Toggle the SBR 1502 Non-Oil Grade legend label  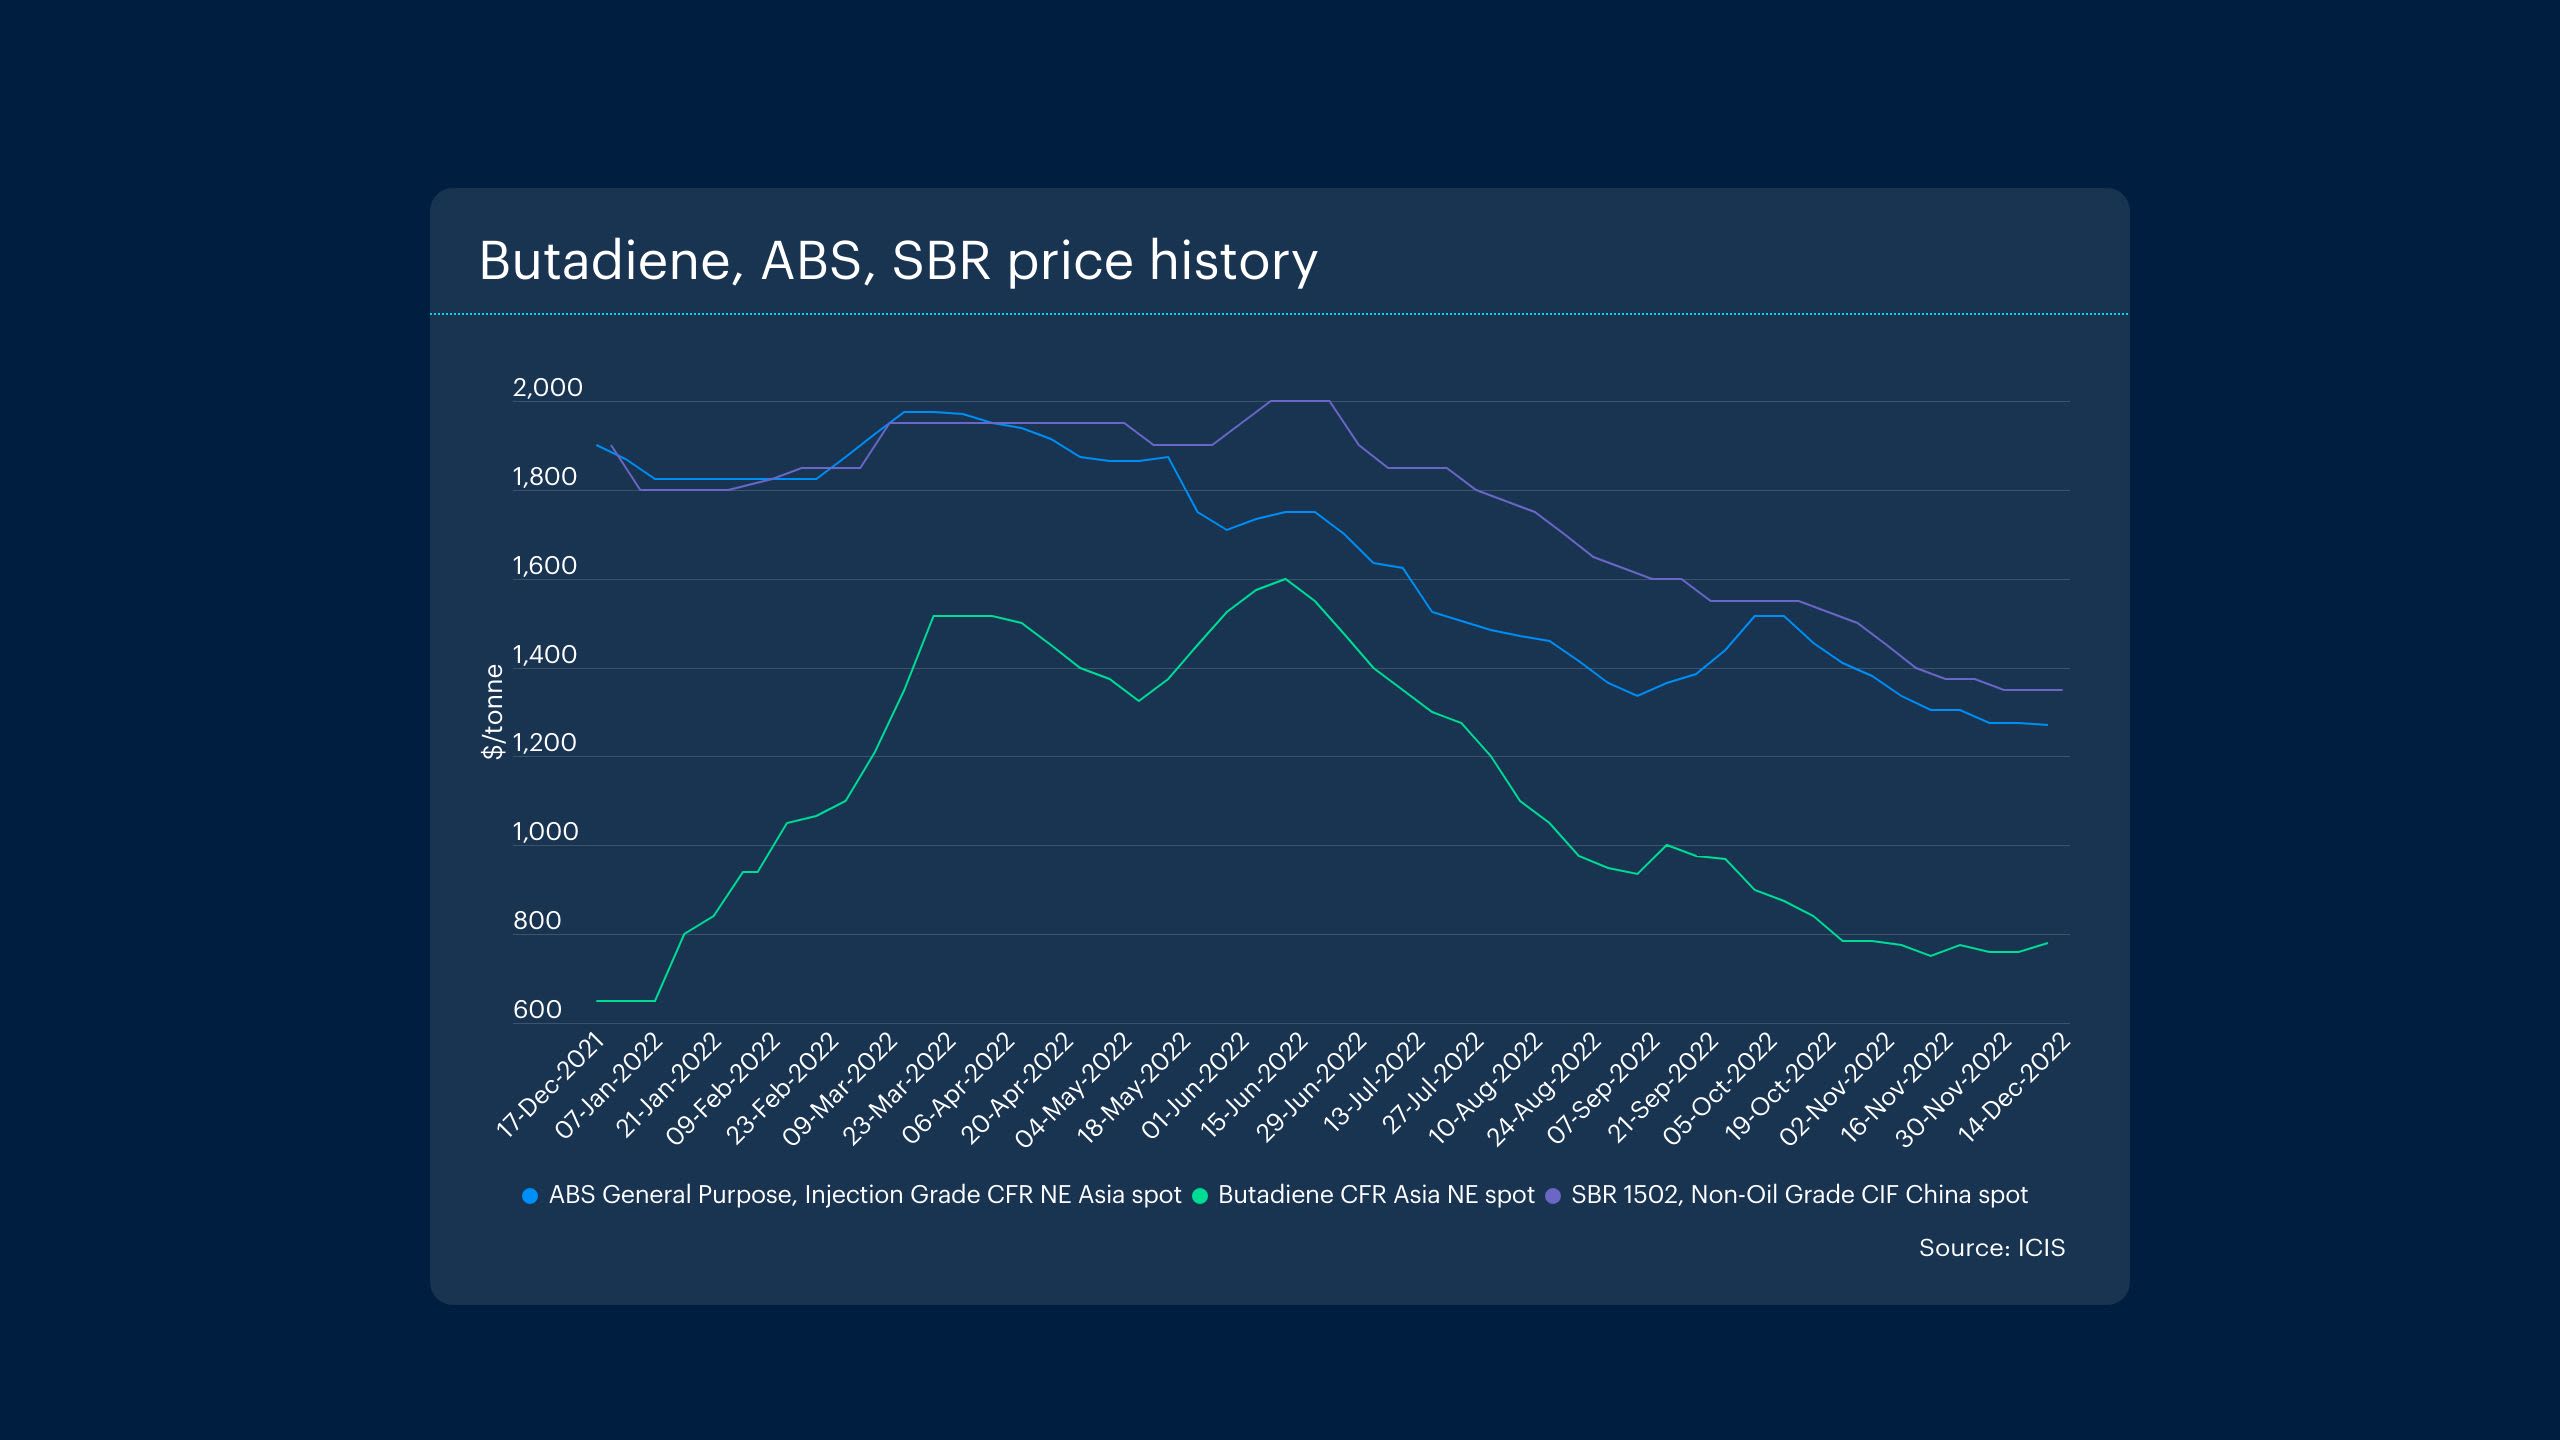[1799, 1195]
